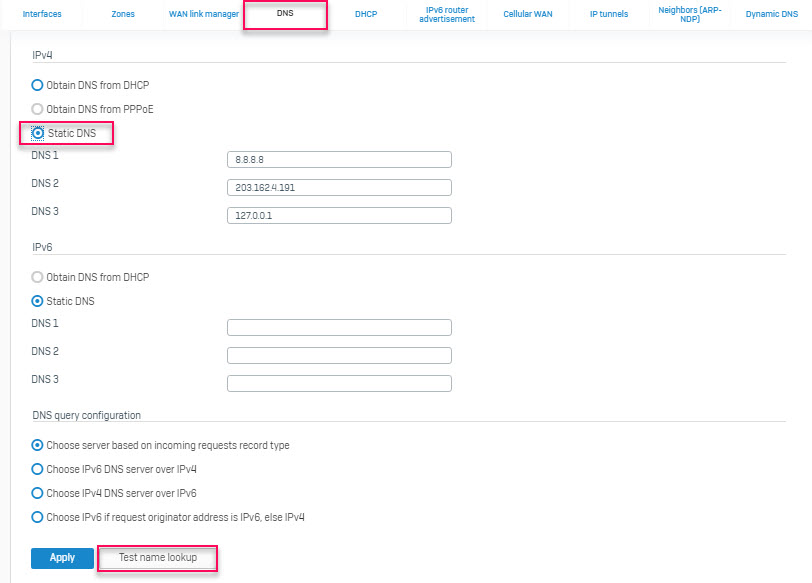This screenshot has width=812, height=583.
Task: Select Obtain DNS from PPPoE option
Action: 37,109
